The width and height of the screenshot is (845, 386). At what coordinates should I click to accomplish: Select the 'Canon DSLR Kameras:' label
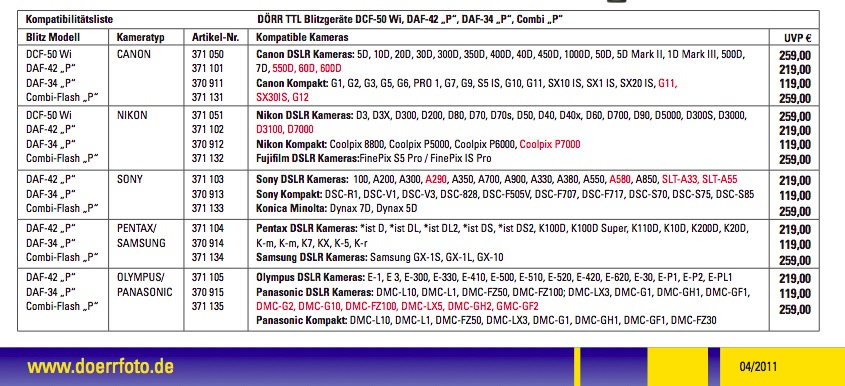[x=305, y=54]
